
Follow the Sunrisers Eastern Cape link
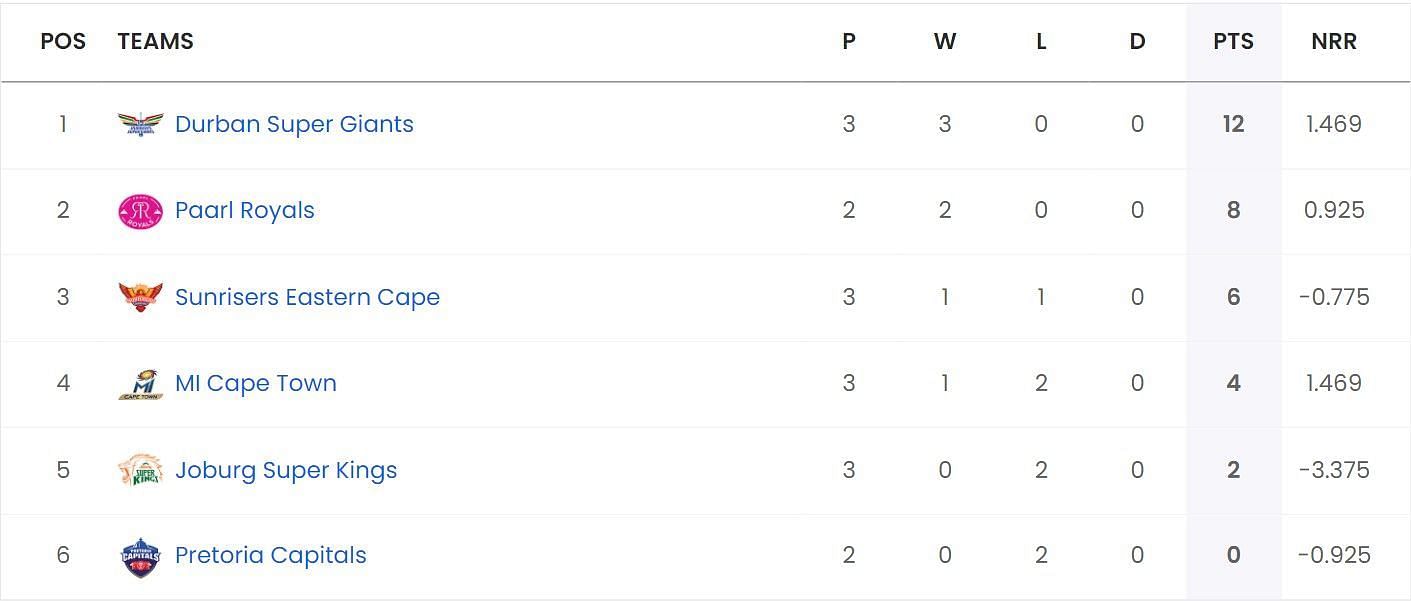click(307, 297)
